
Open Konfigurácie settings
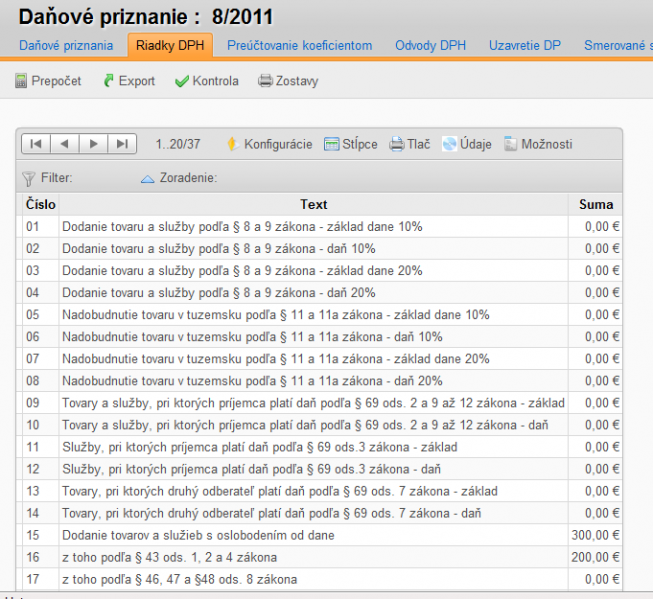point(278,144)
